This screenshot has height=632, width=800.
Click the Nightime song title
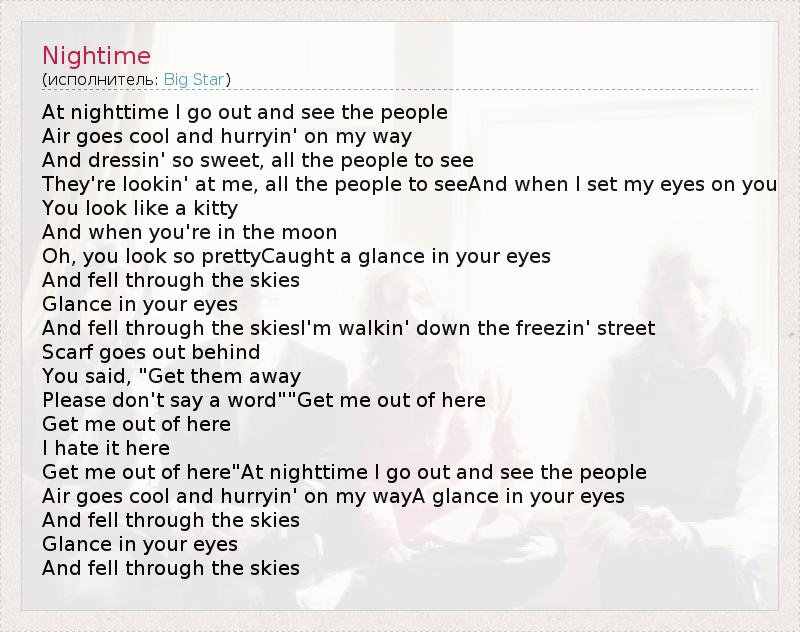[96, 55]
